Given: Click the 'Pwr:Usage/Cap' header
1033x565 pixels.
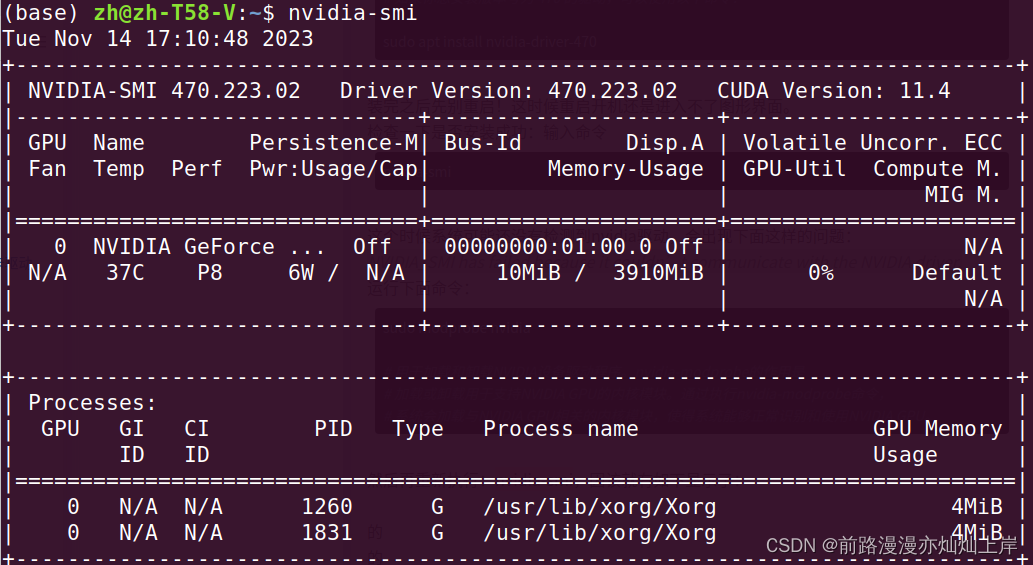Looking at the screenshot, I should [x=333, y=169].
